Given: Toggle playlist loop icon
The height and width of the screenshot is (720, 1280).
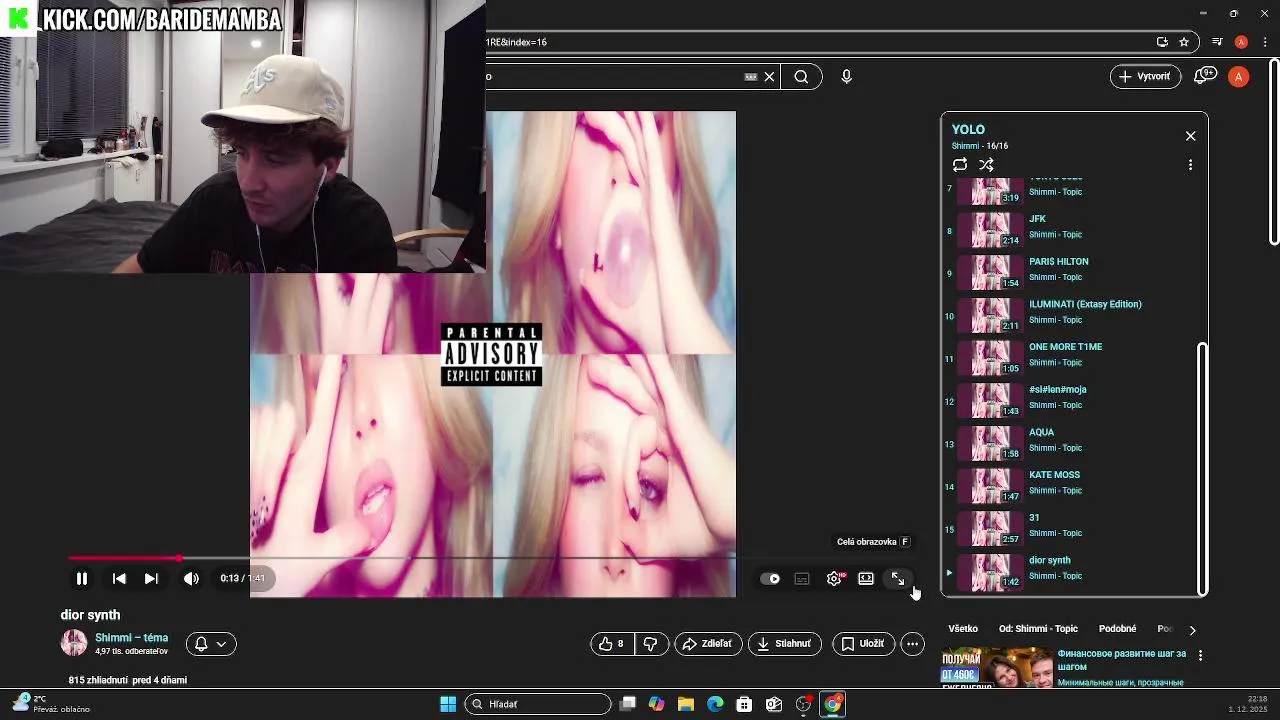Looking at the screenshot, I should [x=960, y=165].
